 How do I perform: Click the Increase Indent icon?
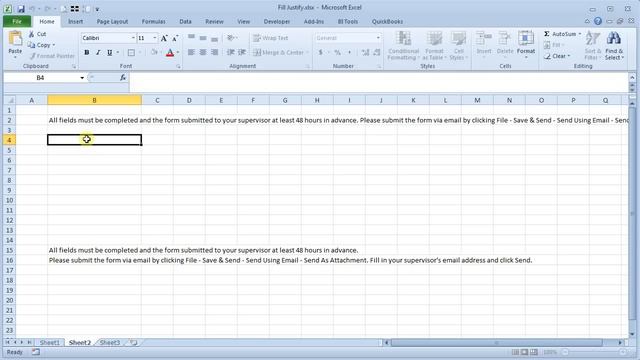(x=242, y=52)
